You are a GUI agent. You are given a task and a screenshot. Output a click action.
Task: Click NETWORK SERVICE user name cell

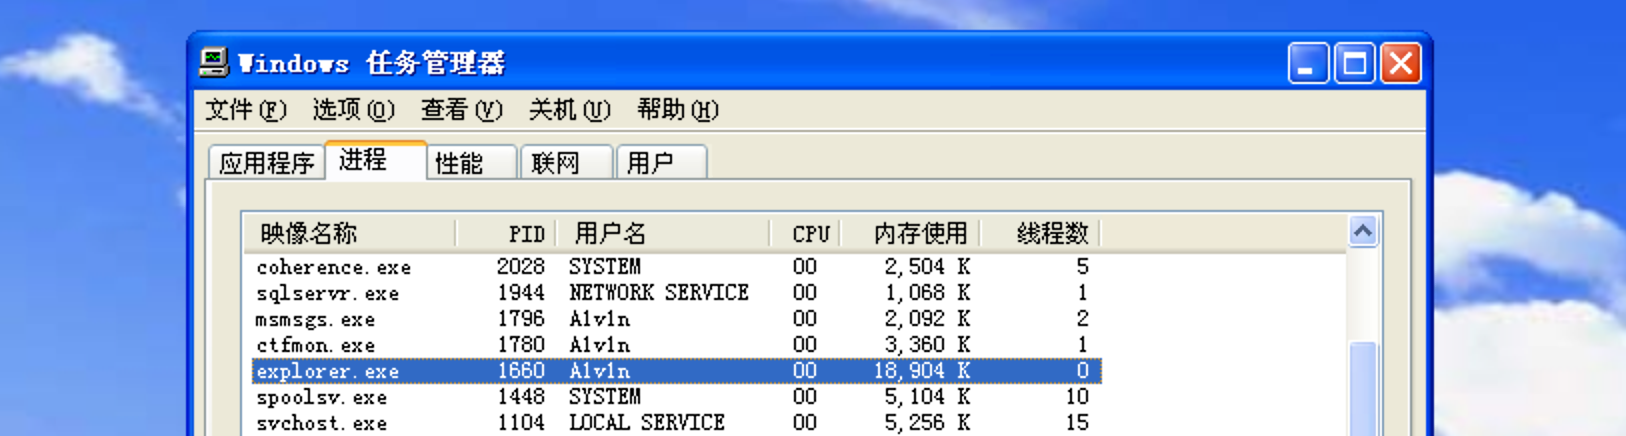(x=659, y=293)
